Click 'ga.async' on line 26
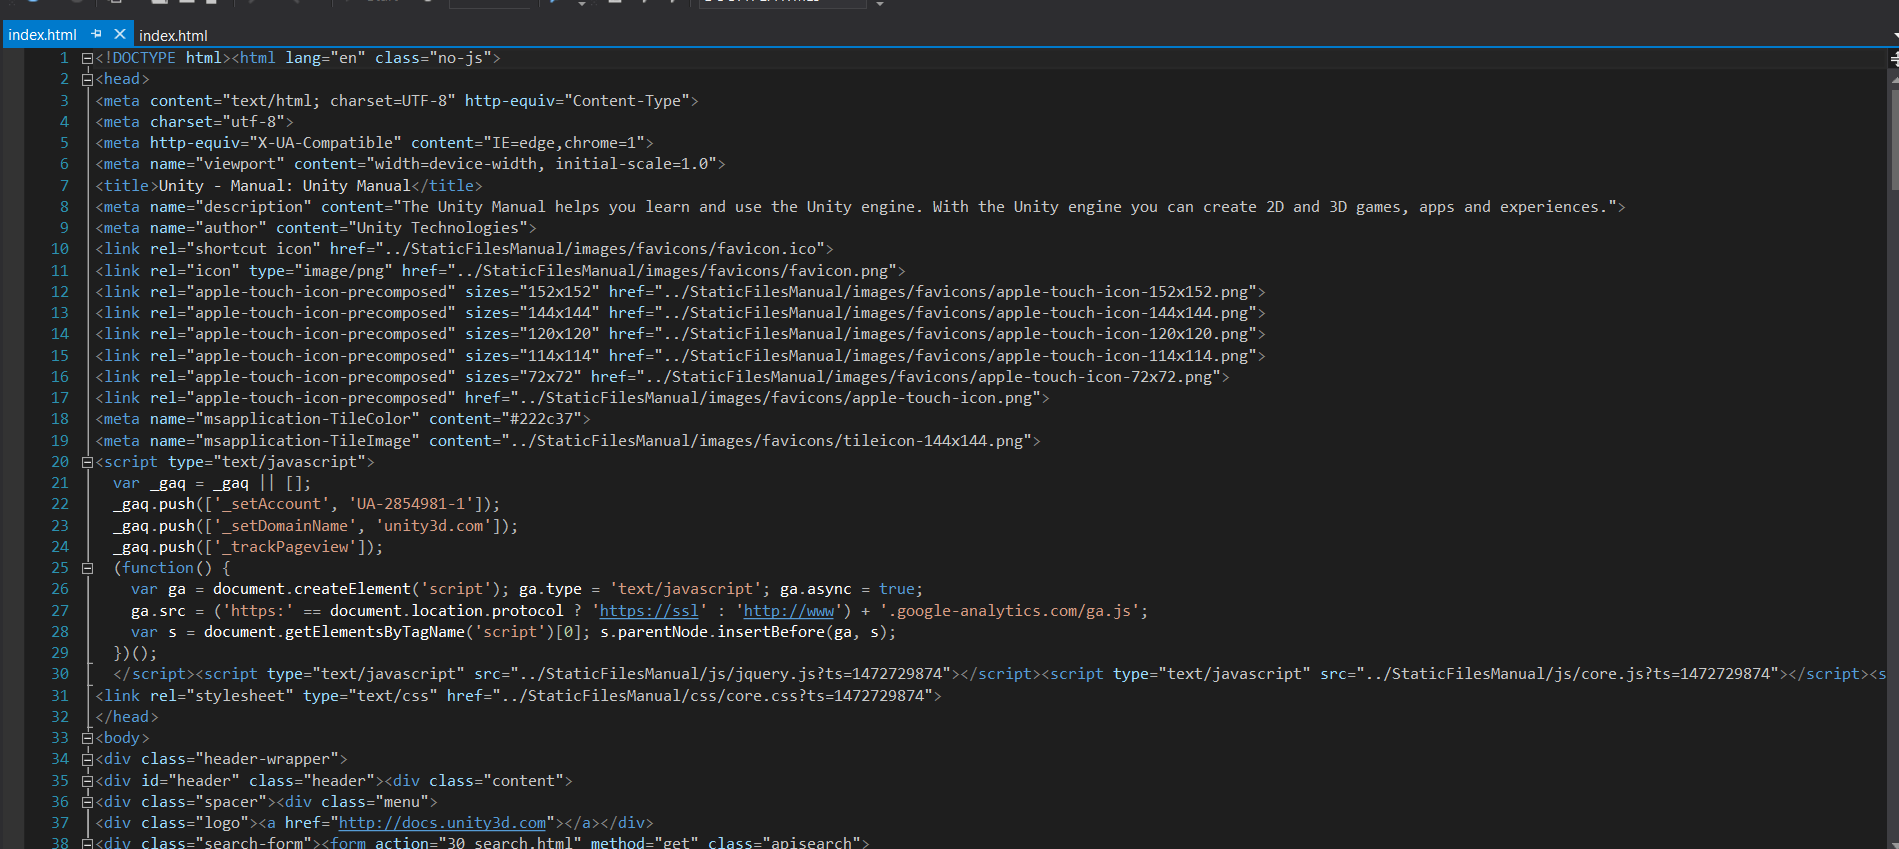This screenshot has height=849, width=1899. 816,589
